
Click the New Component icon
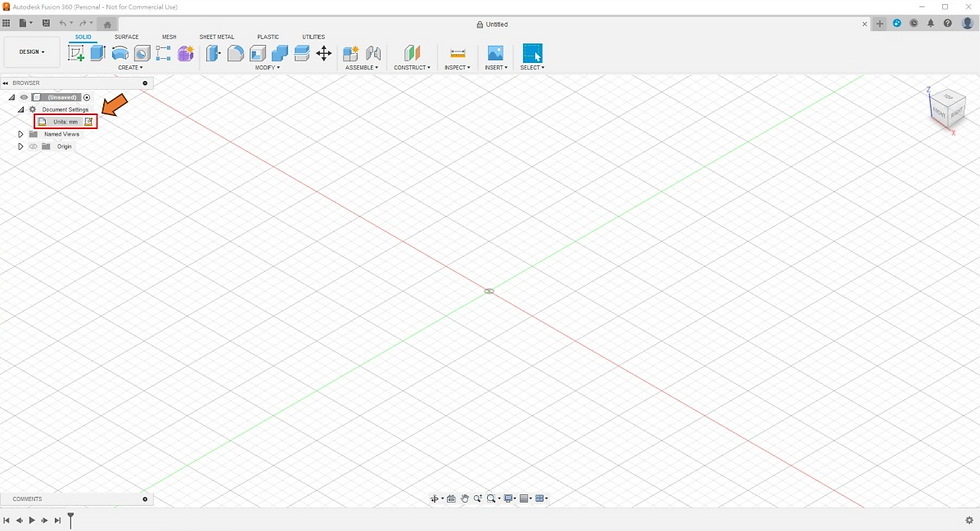pyautogui.click(x=351, y=54)
